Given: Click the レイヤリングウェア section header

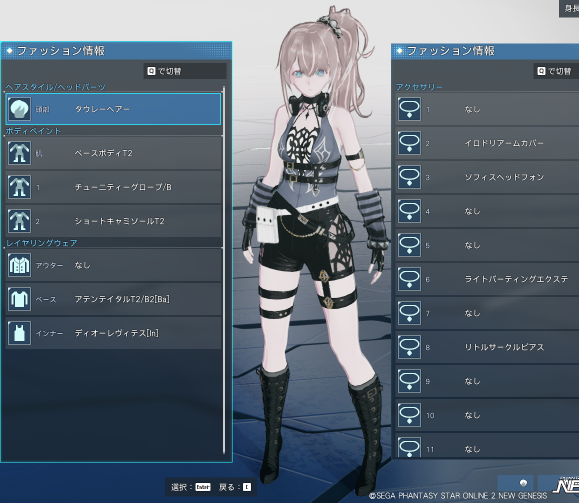Looking at the screenshot, I should point(42,243).
